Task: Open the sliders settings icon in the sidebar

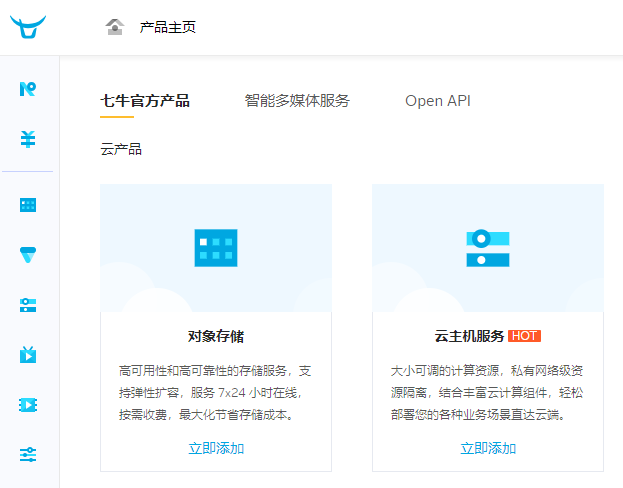Action: pyautogui.click(x=28, y=455)
